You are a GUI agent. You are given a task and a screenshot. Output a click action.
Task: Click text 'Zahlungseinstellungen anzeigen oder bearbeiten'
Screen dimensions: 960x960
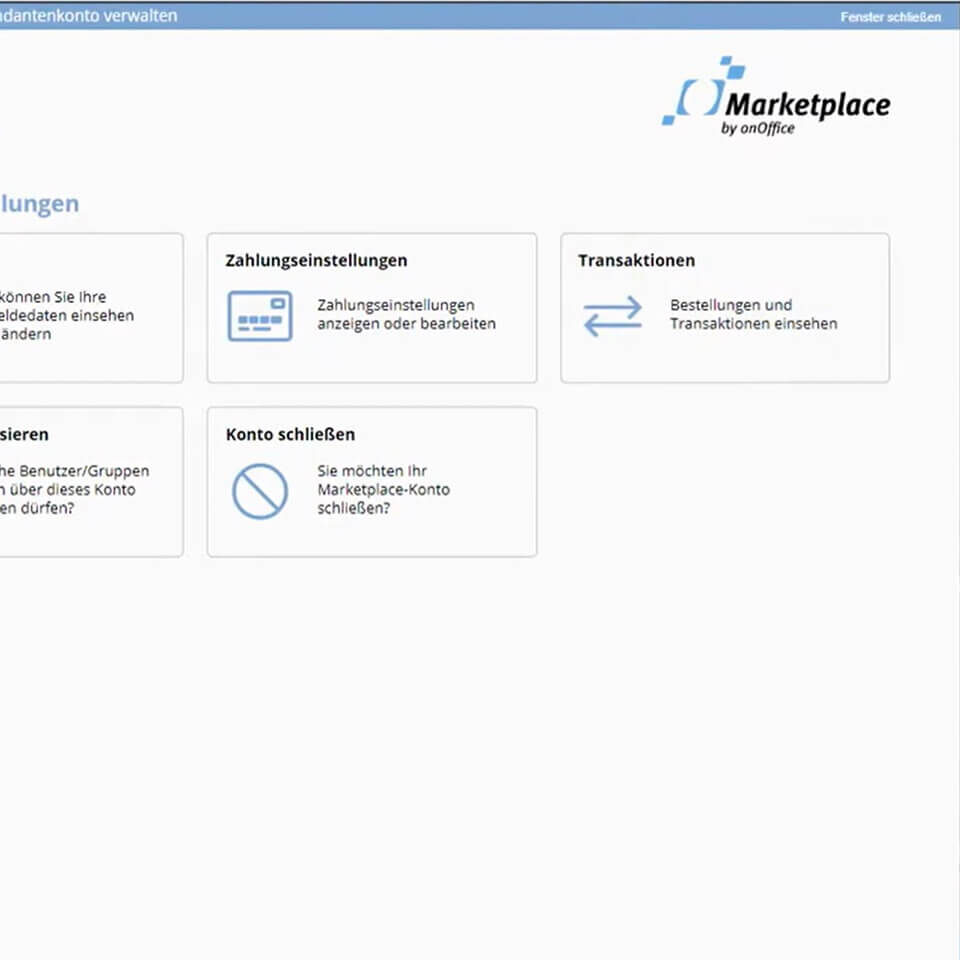(407, 314)
